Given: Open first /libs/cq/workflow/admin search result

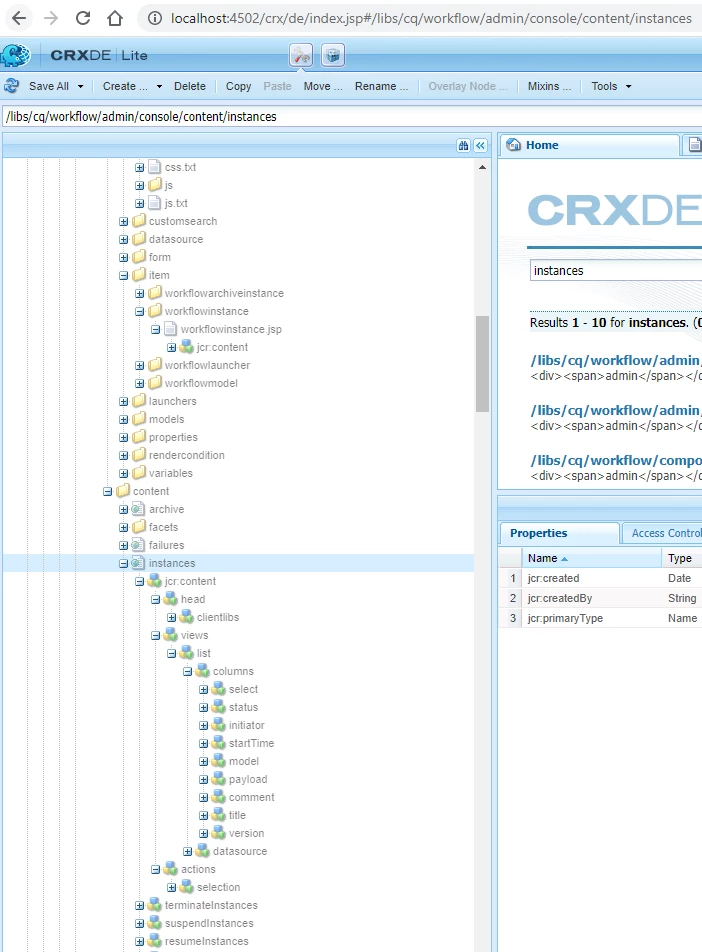Looking at the screenshot, I should [615, 360].
